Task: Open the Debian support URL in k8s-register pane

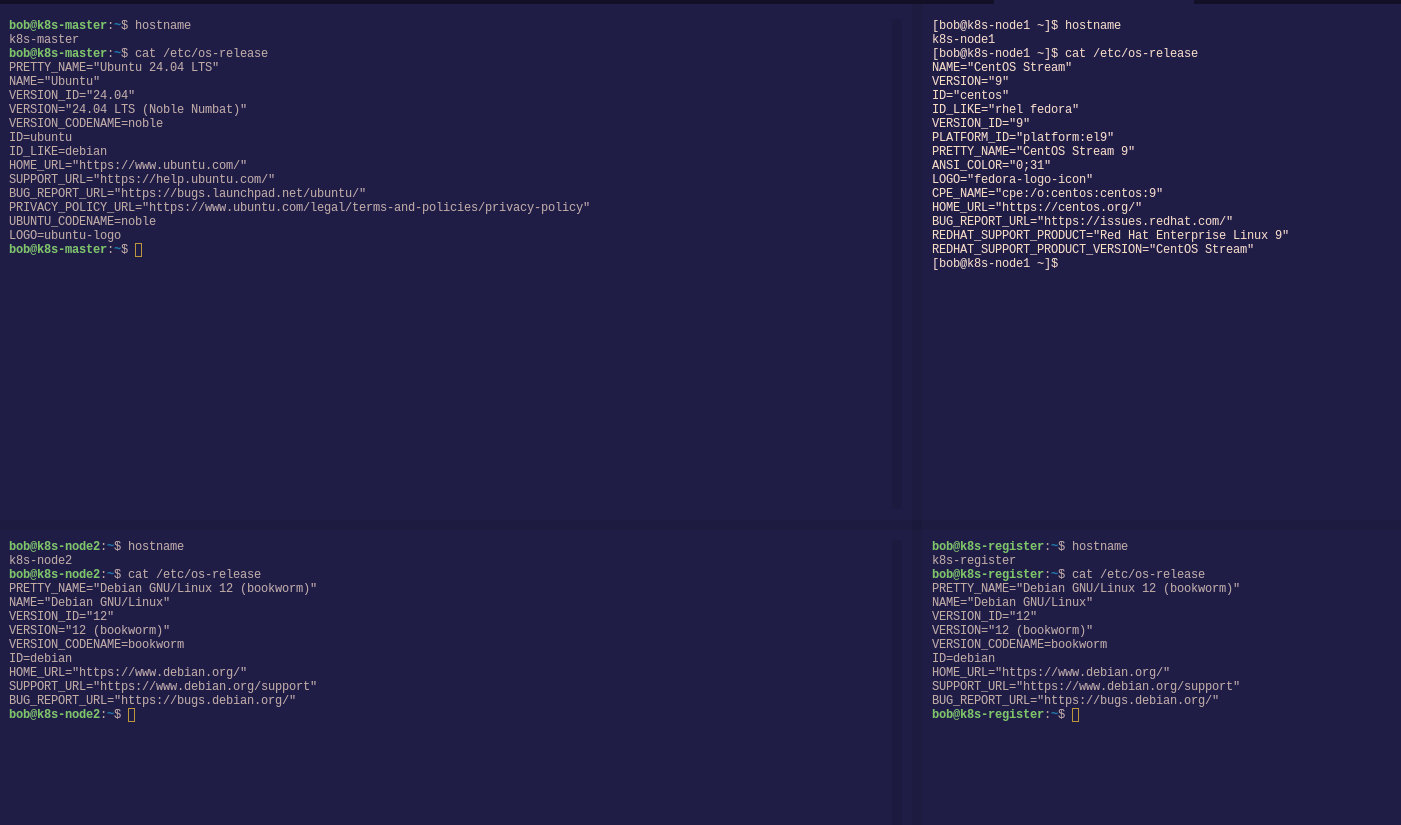Action: coord(1087,686)
